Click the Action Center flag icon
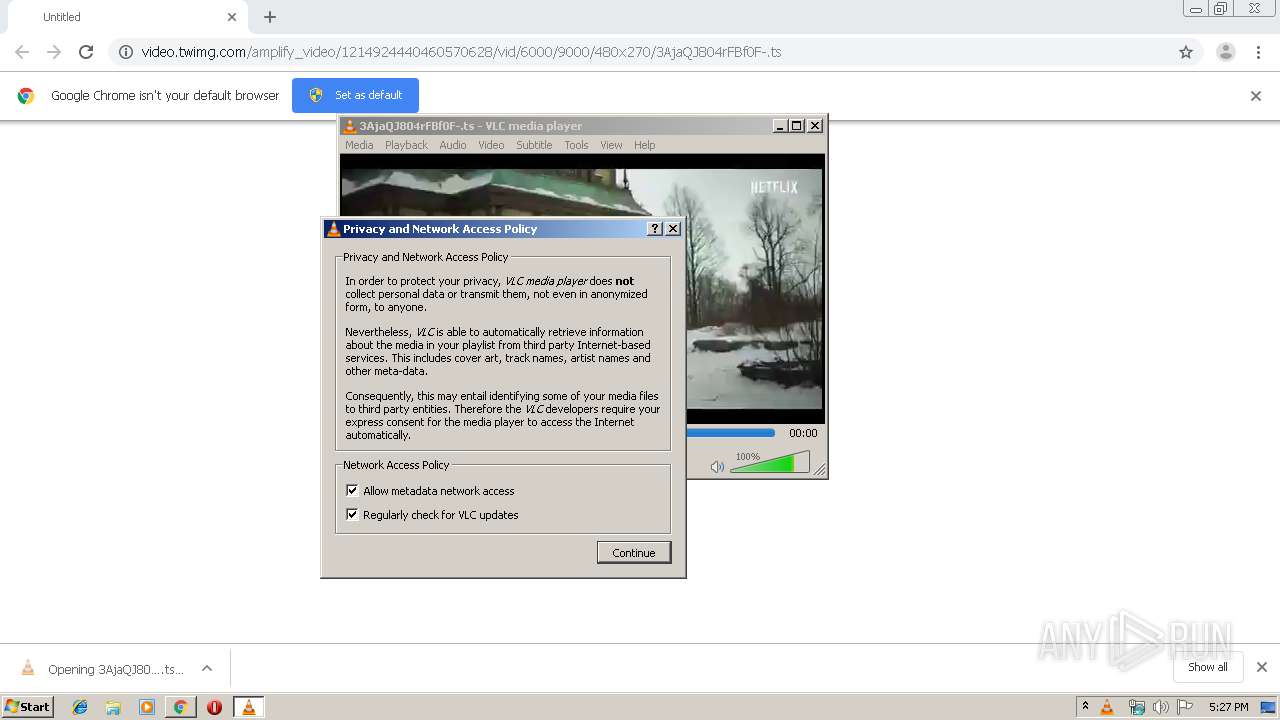Viewport: 1280px width, 720px height. click(1185, 707)
